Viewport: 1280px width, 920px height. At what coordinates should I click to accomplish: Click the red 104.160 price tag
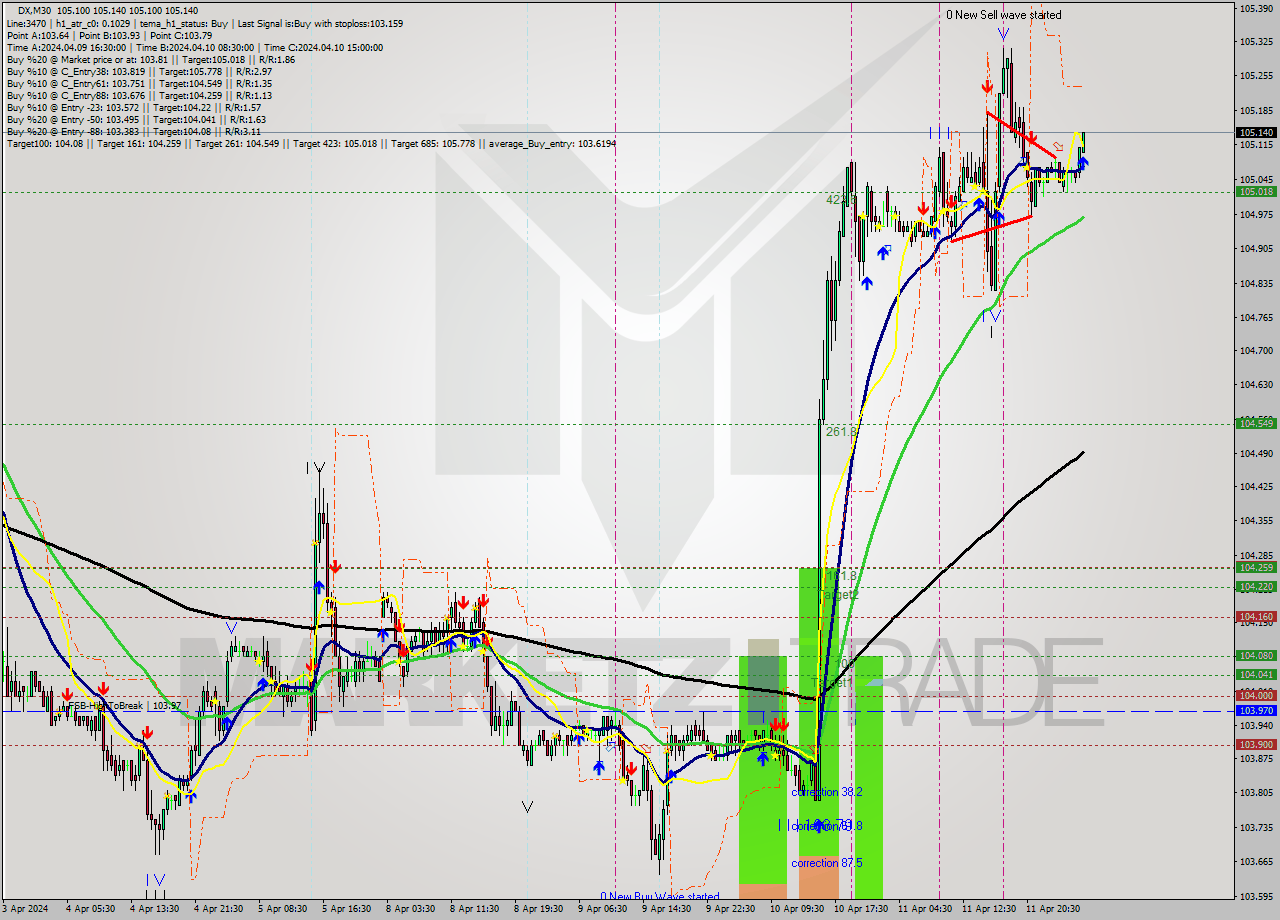[x=1256, y=617]
